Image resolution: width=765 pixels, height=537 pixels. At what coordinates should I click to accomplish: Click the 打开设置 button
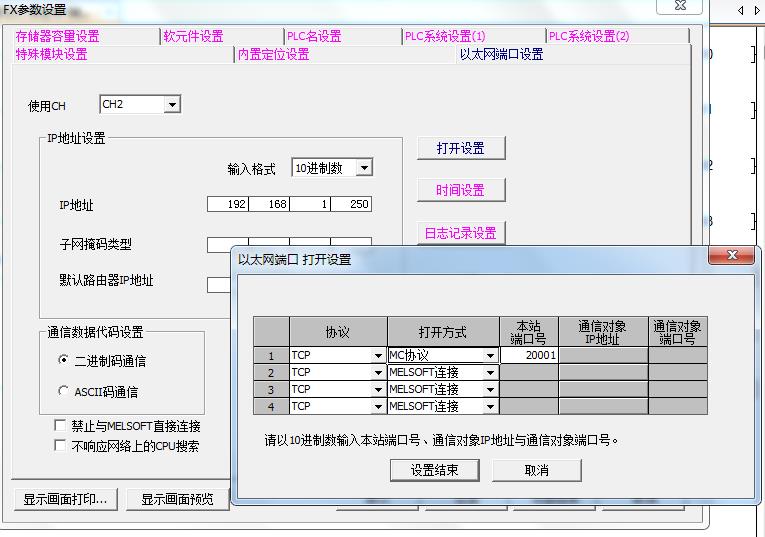[460, 148]
